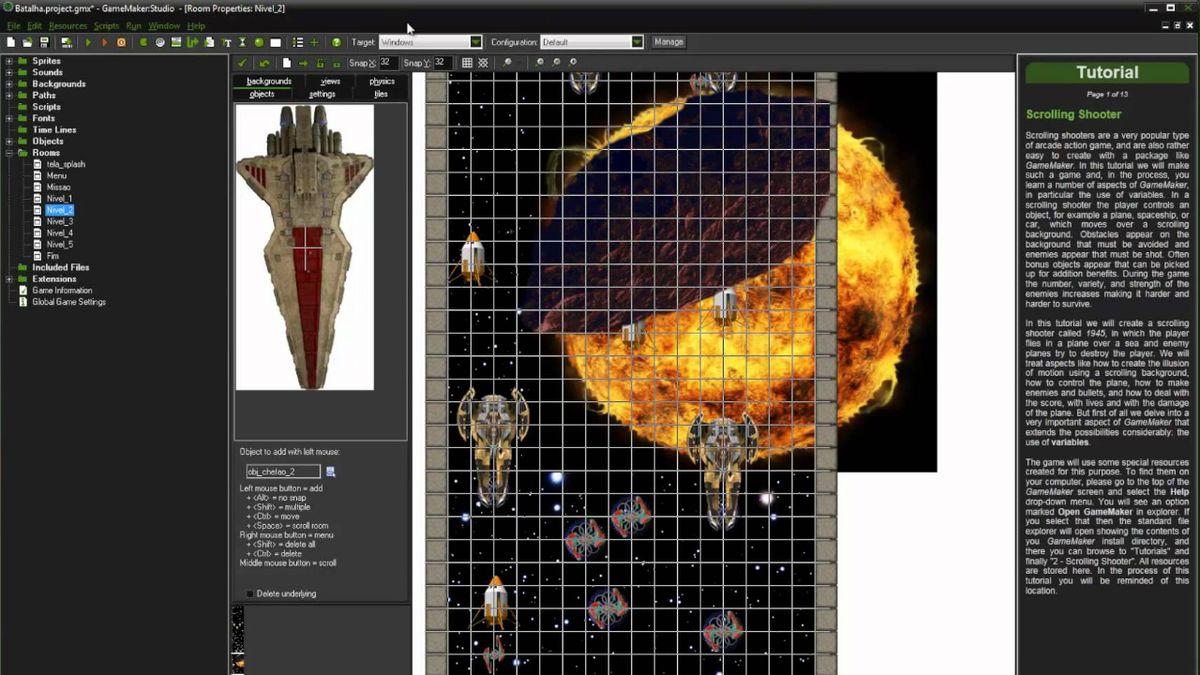Click the undo arrow in room toolbar
The height and width of the screenshot is (675, 1200).
[264, 63]
